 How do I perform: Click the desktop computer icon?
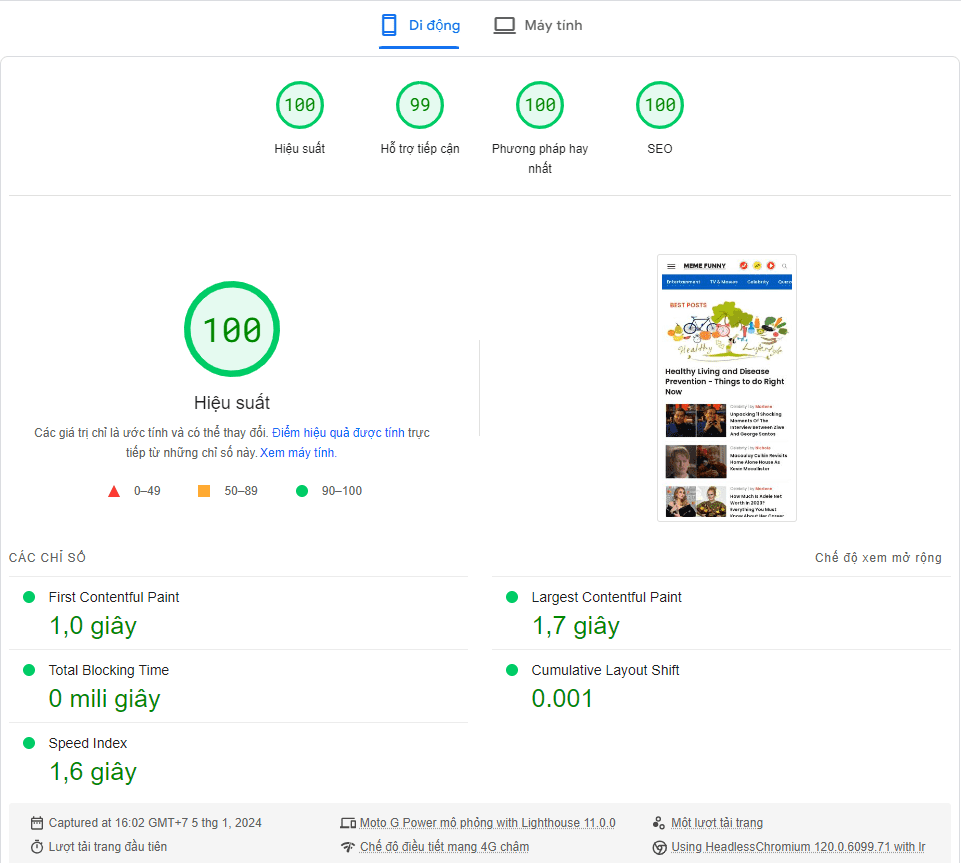[504, 25]
